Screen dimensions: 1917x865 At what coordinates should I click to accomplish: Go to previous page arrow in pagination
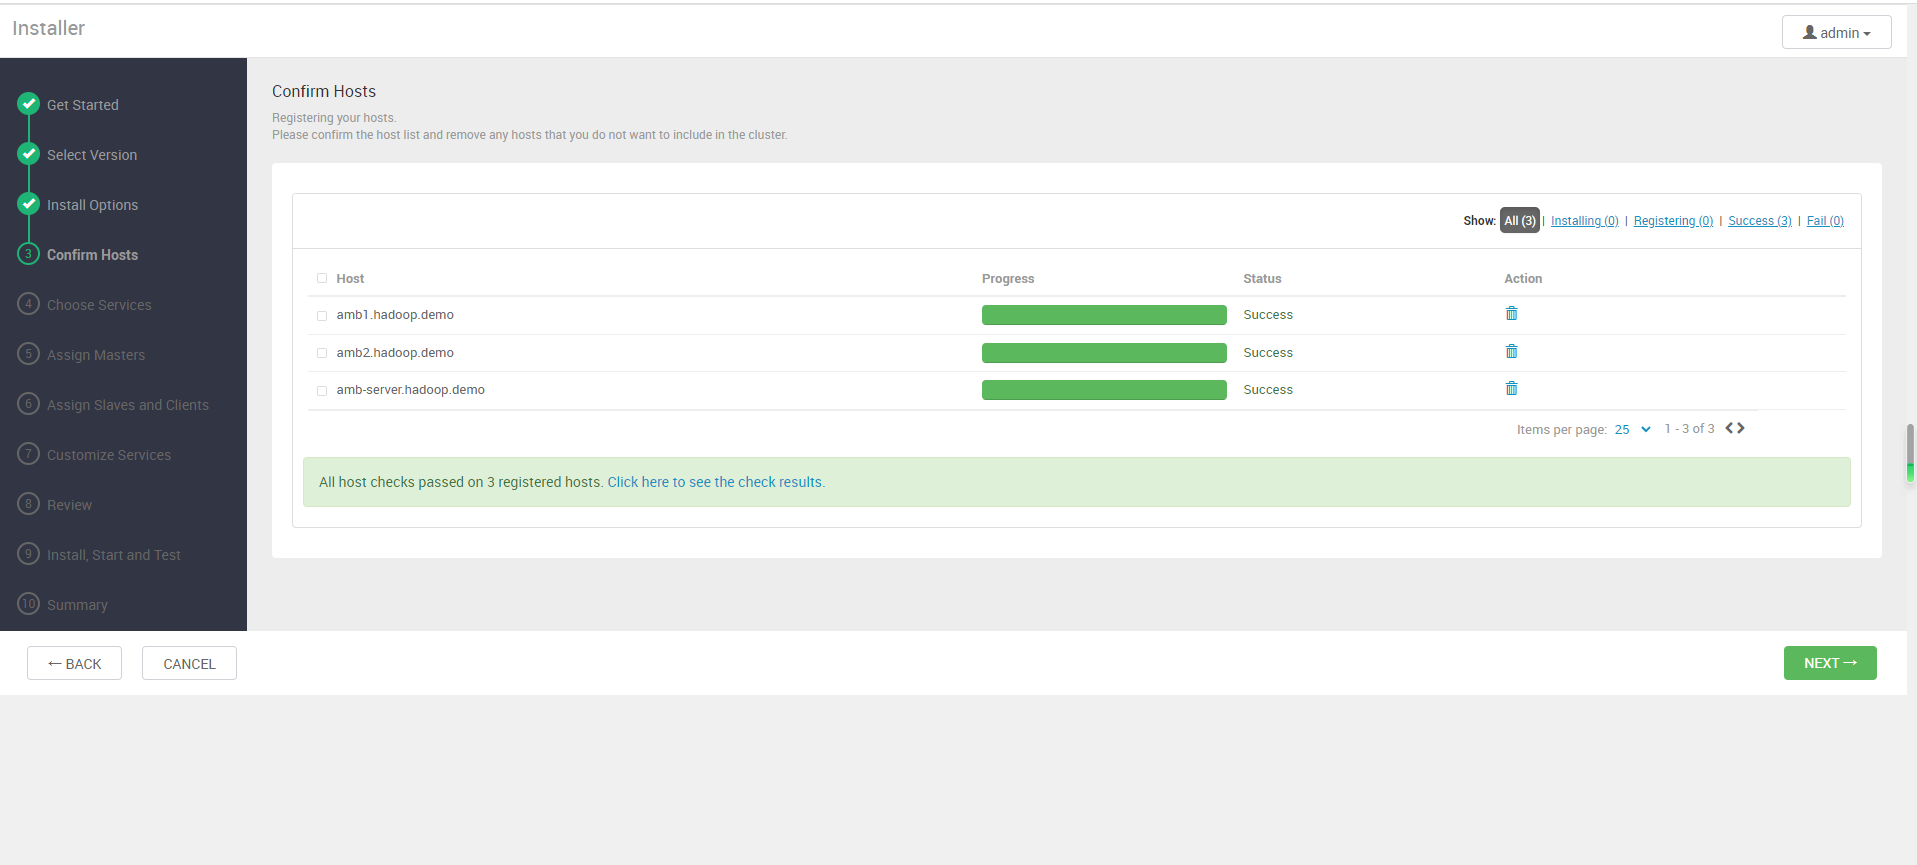(1729, 428)
